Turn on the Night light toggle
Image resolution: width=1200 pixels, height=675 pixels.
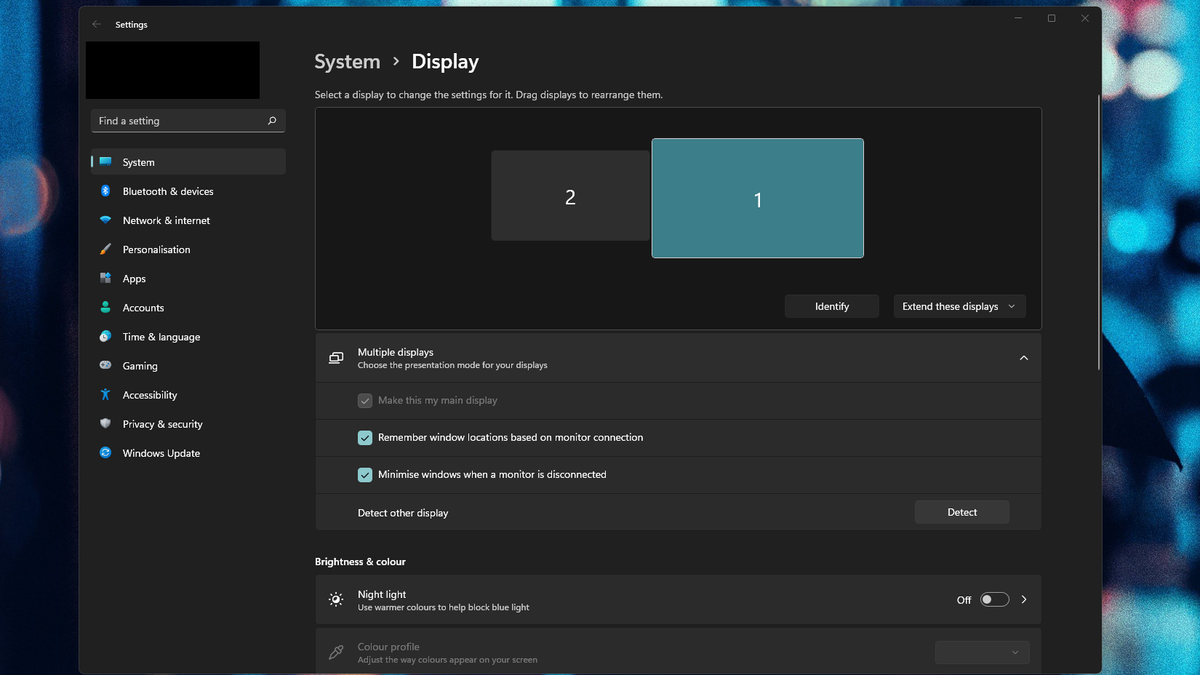(993, 600)
